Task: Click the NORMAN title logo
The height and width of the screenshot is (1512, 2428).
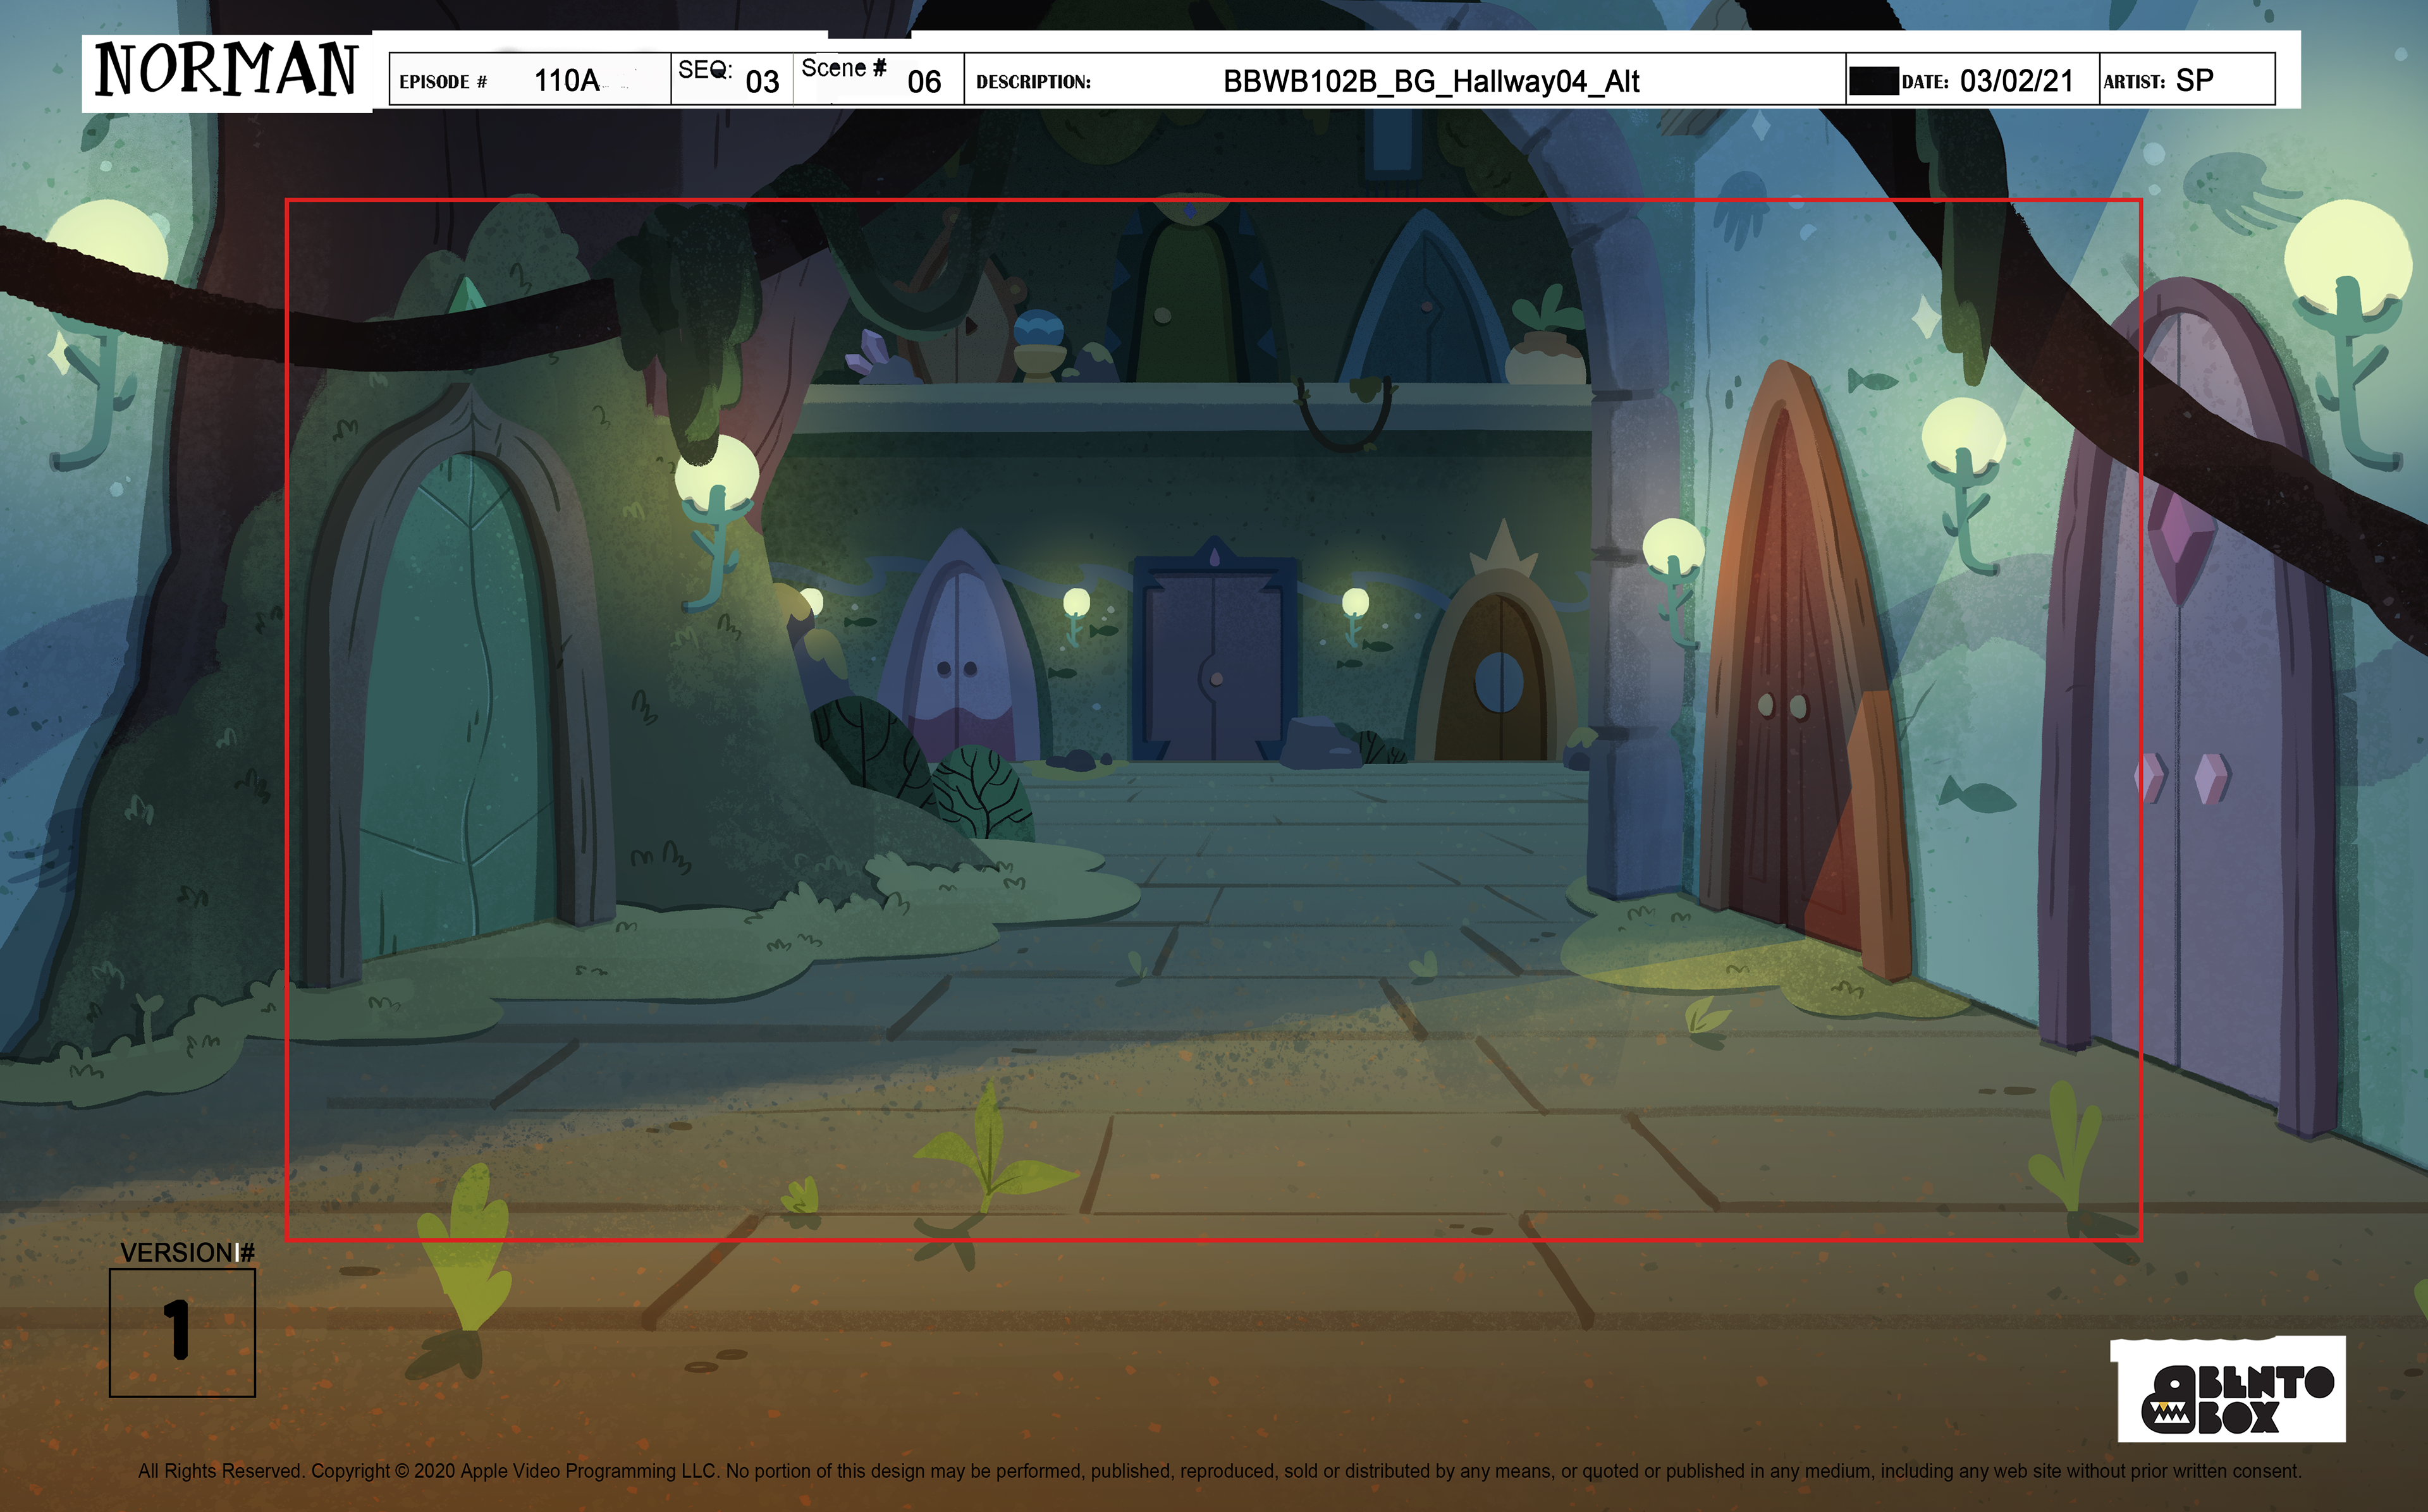Action: coord(227,71)
